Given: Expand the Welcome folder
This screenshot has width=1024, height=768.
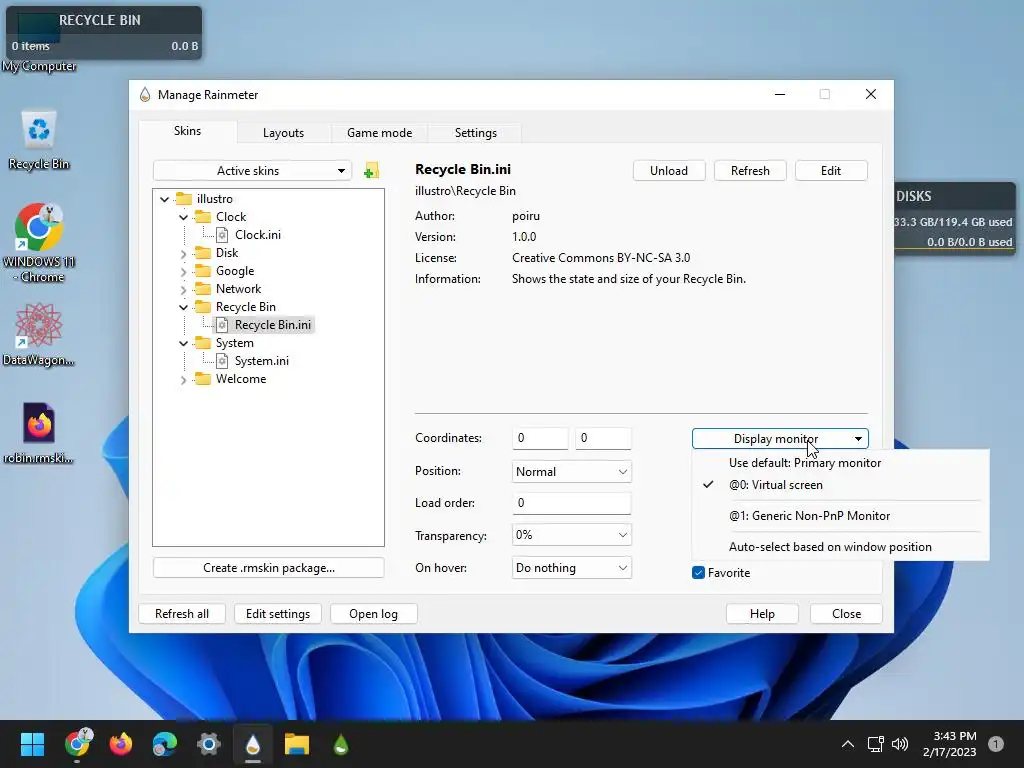Looking at the screenshot, I should [x=184, y=379].
